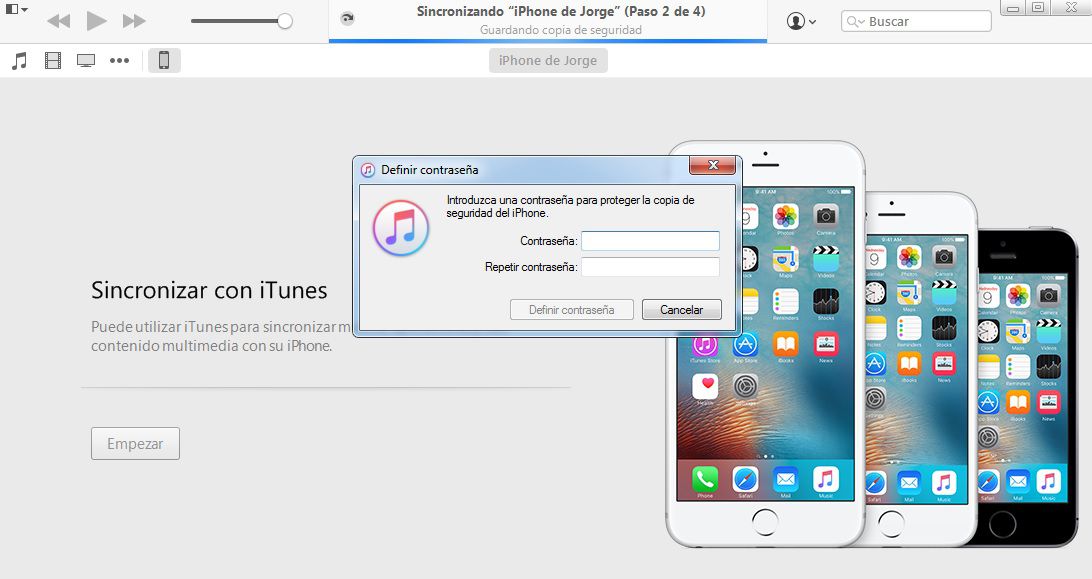1092x579 pixels.
Task: Switch to TV Shows library icon
Action: pos(86,61)
